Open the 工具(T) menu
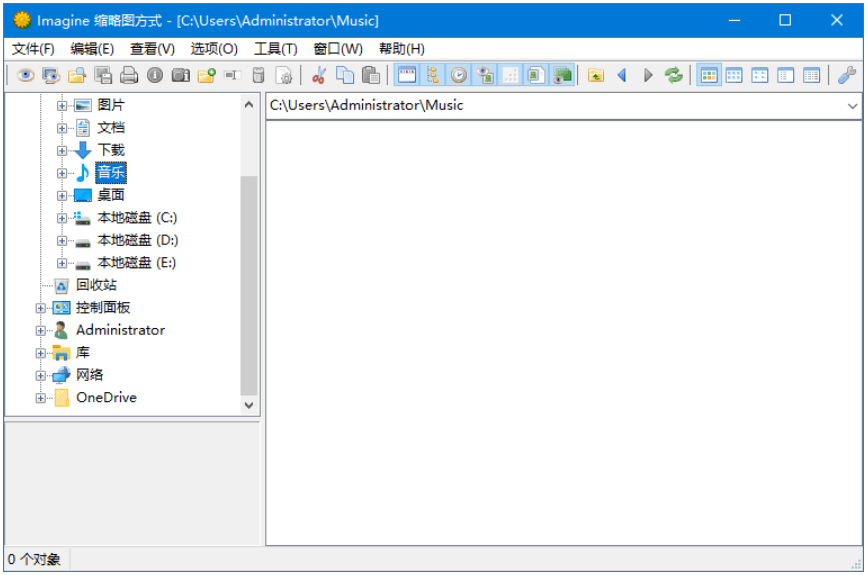 pyautogui.click(x=275, y=49)
